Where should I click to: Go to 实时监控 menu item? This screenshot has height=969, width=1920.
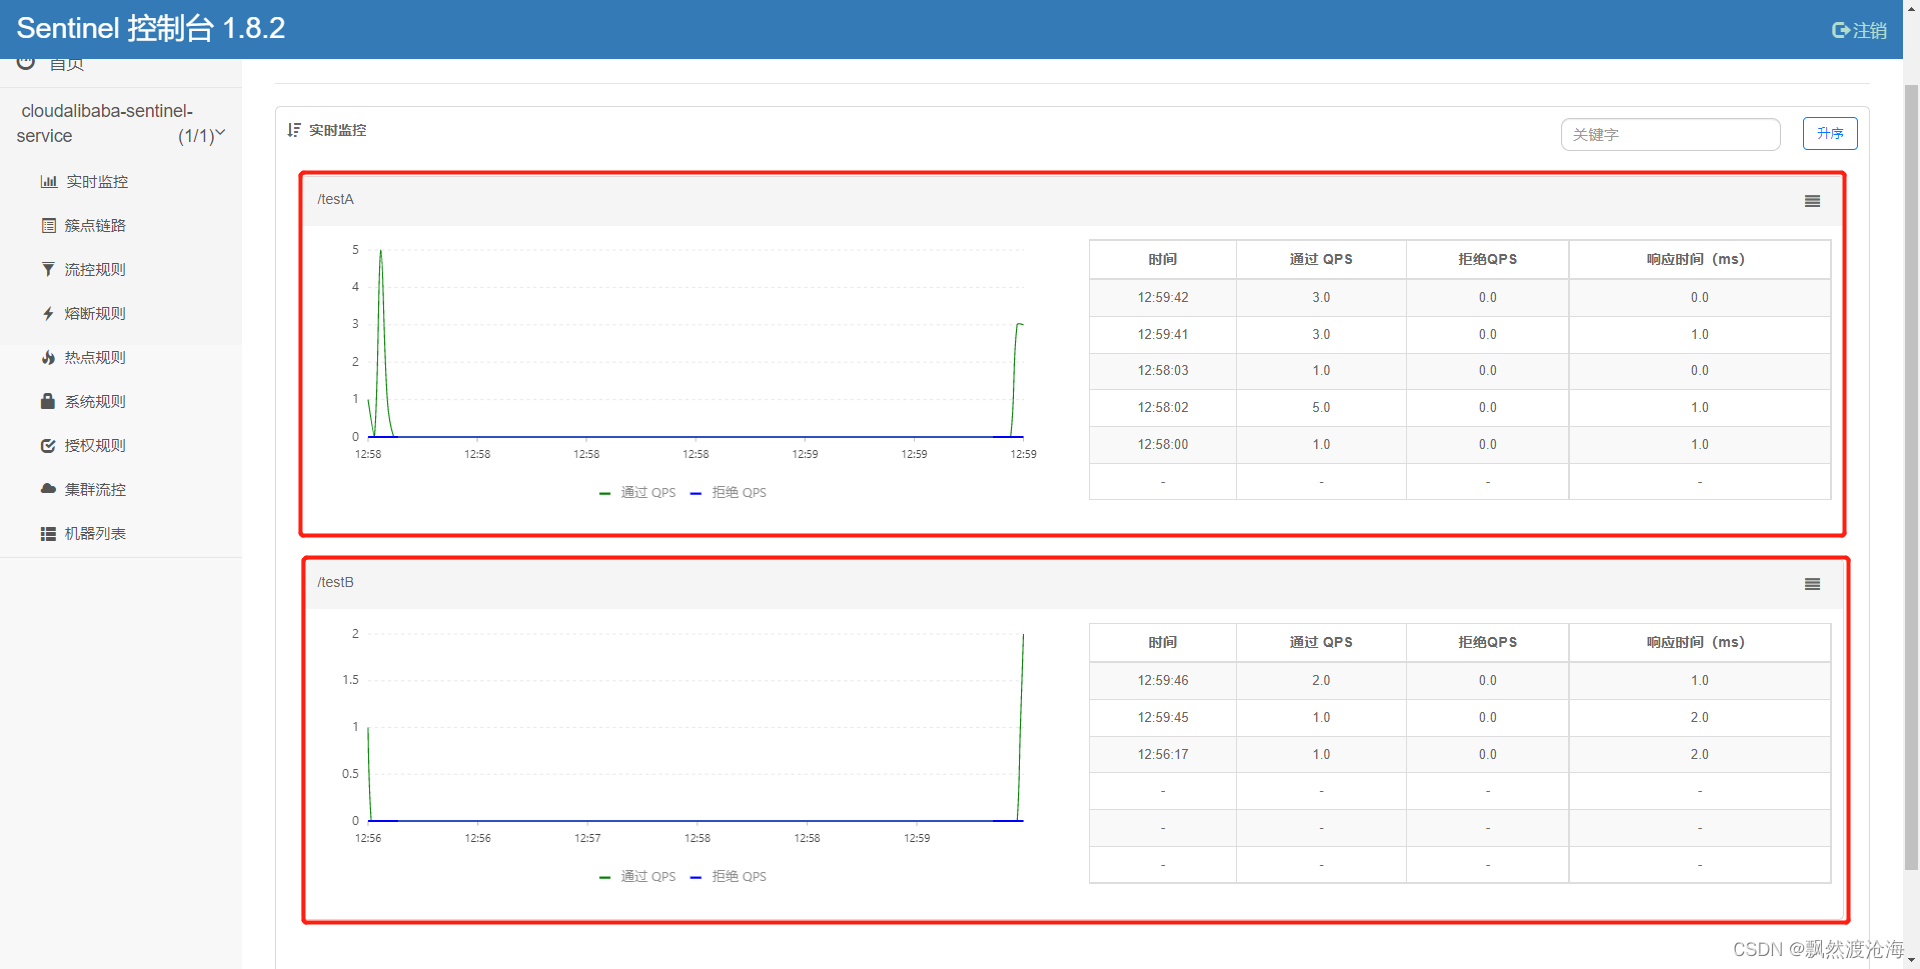(97, 182)
